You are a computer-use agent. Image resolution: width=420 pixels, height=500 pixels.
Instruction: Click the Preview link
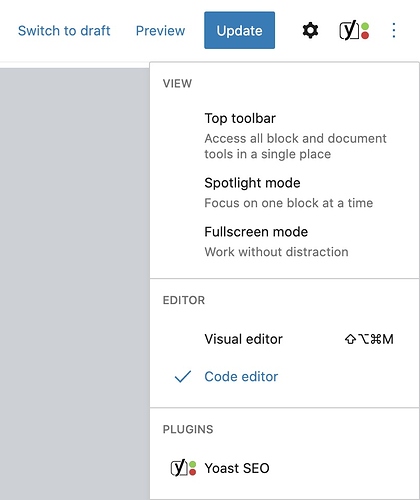coord(160,30)
